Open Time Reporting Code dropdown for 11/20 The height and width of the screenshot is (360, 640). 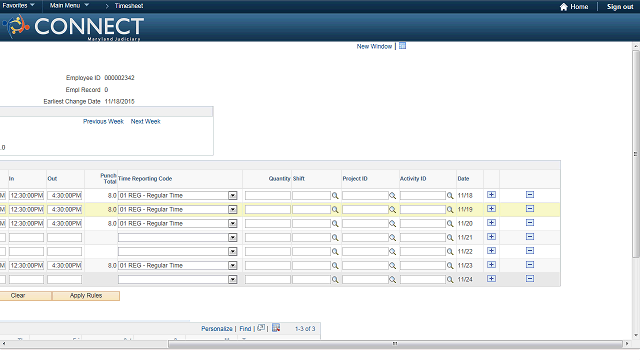233,224
